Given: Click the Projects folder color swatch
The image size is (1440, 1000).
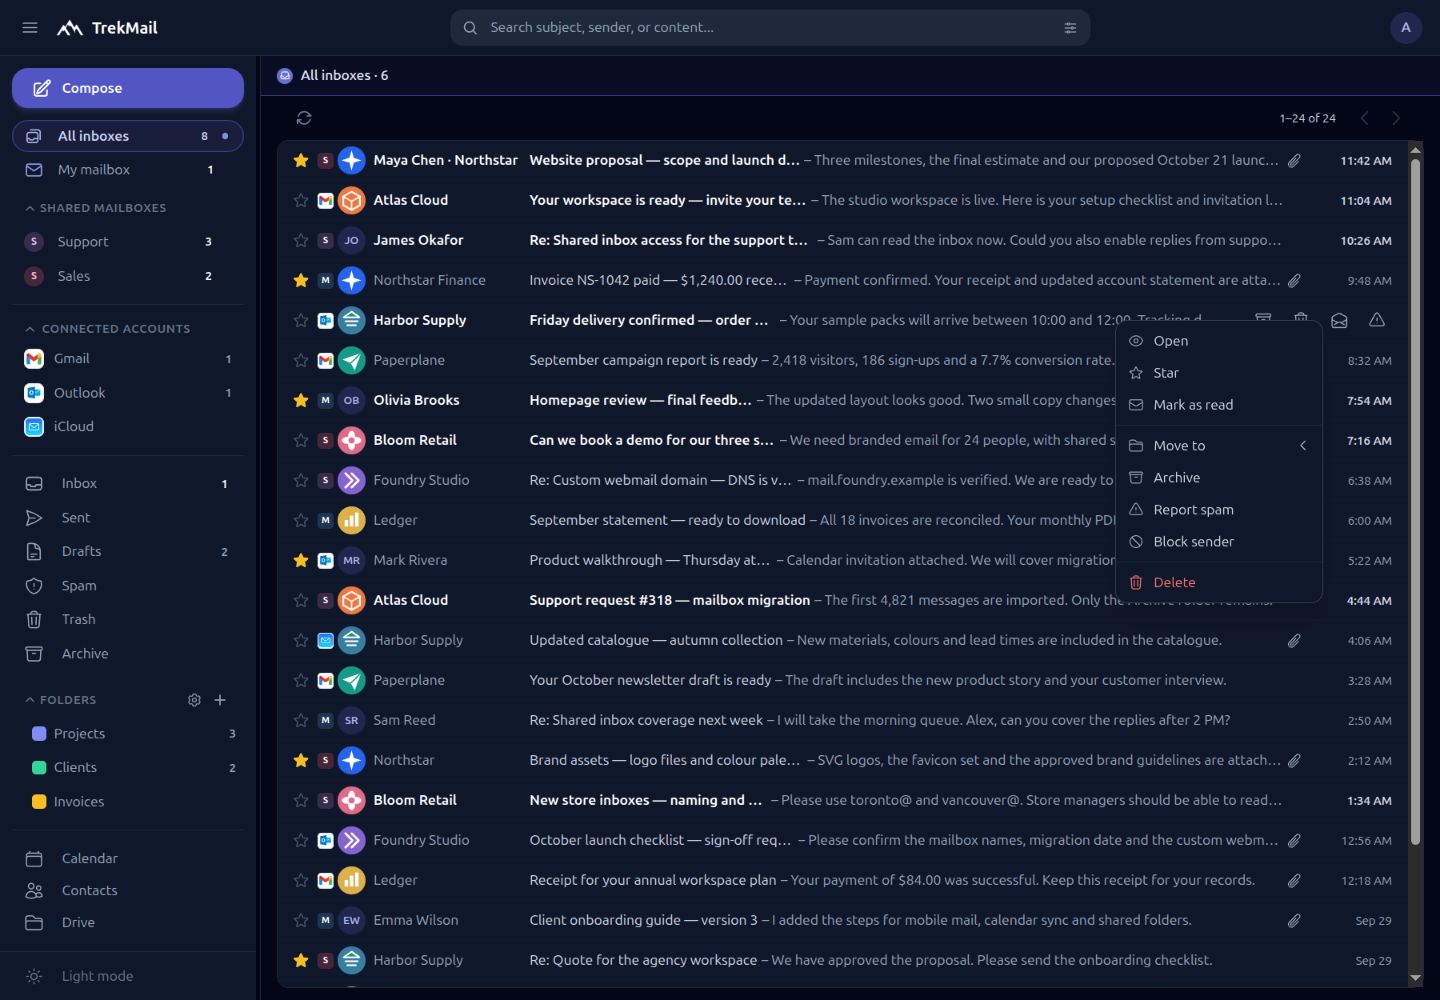Looking at the screenshot, I should [39, 734].
